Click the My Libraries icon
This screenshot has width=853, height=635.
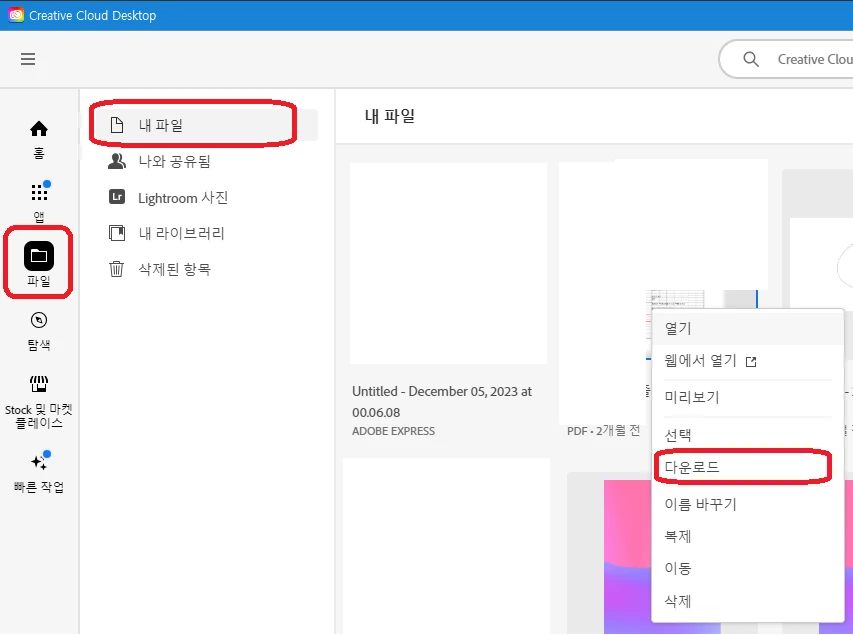click(117, 233)
